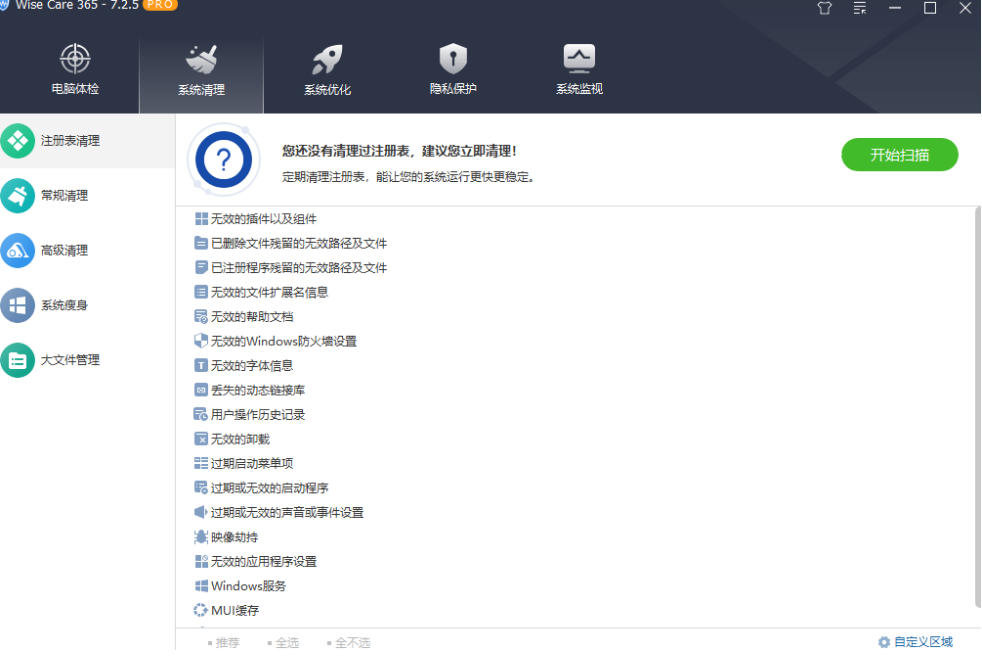Click the 过期启动菜单项 icon
The height and width of the screenshot is (663, 982).
click(x=201, y=463)
